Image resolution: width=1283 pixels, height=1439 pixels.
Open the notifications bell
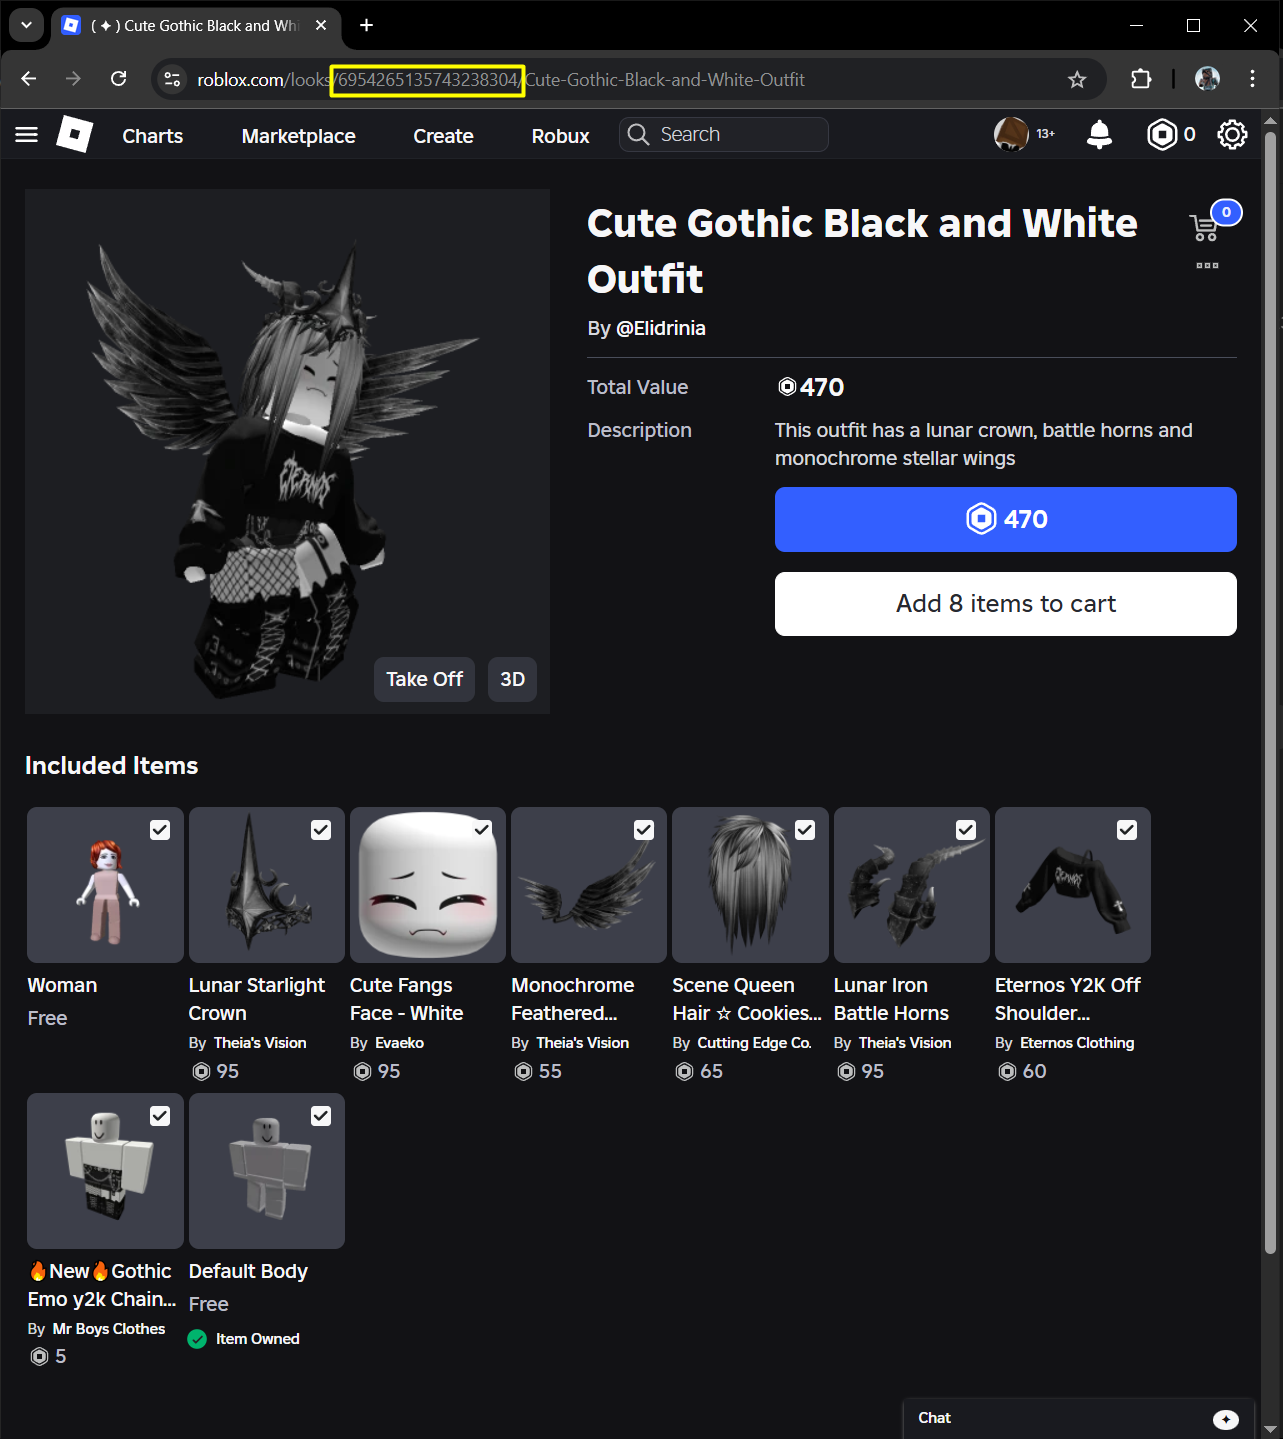click(x=1099, y=134)
